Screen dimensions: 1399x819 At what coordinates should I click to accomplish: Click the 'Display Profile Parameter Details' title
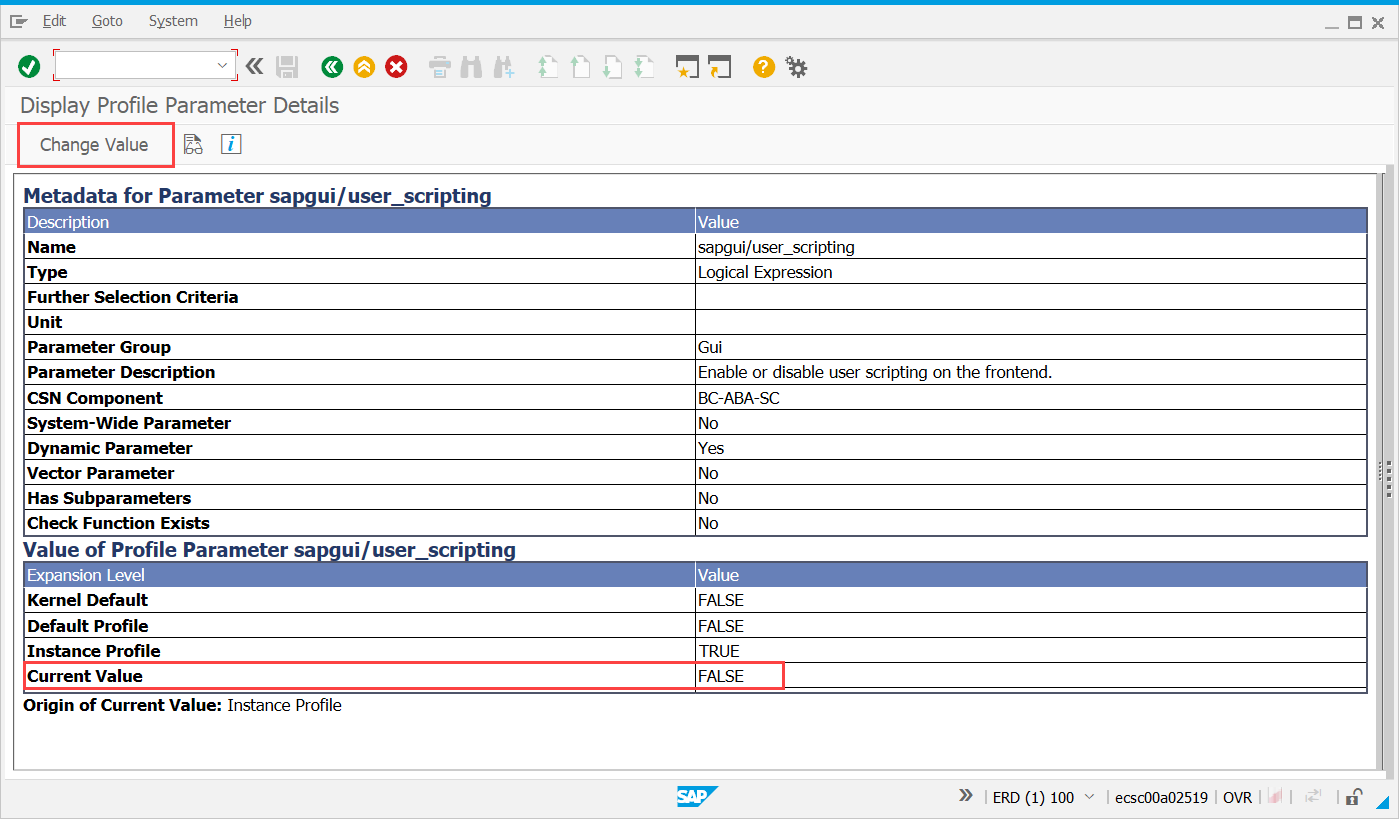click(180, 106)
